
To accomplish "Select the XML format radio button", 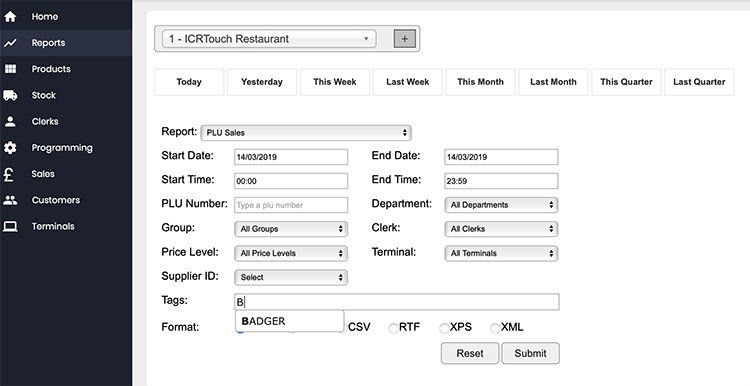I will tap(496, 329).
